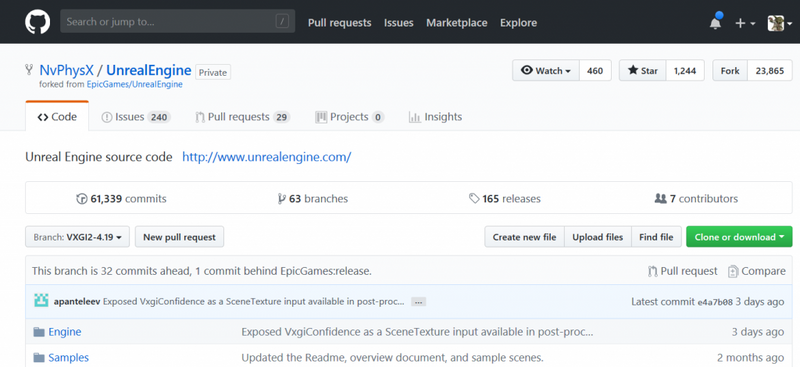Open the Branch: VXGI2-4.19 selector

point(78,237)
